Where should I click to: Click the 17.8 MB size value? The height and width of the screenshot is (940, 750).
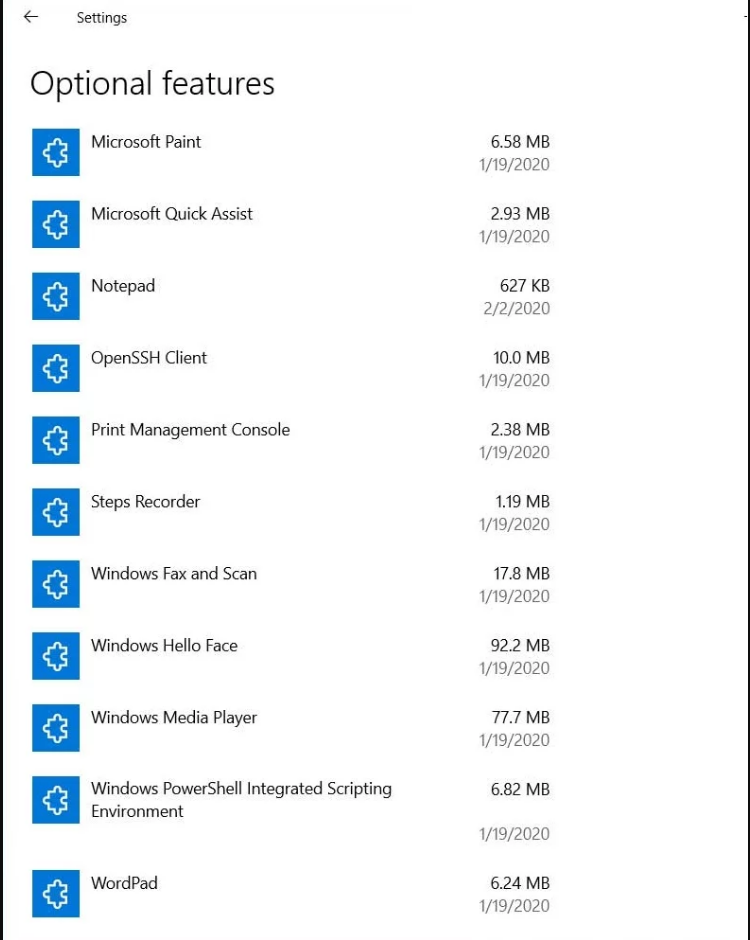[521, 574]
